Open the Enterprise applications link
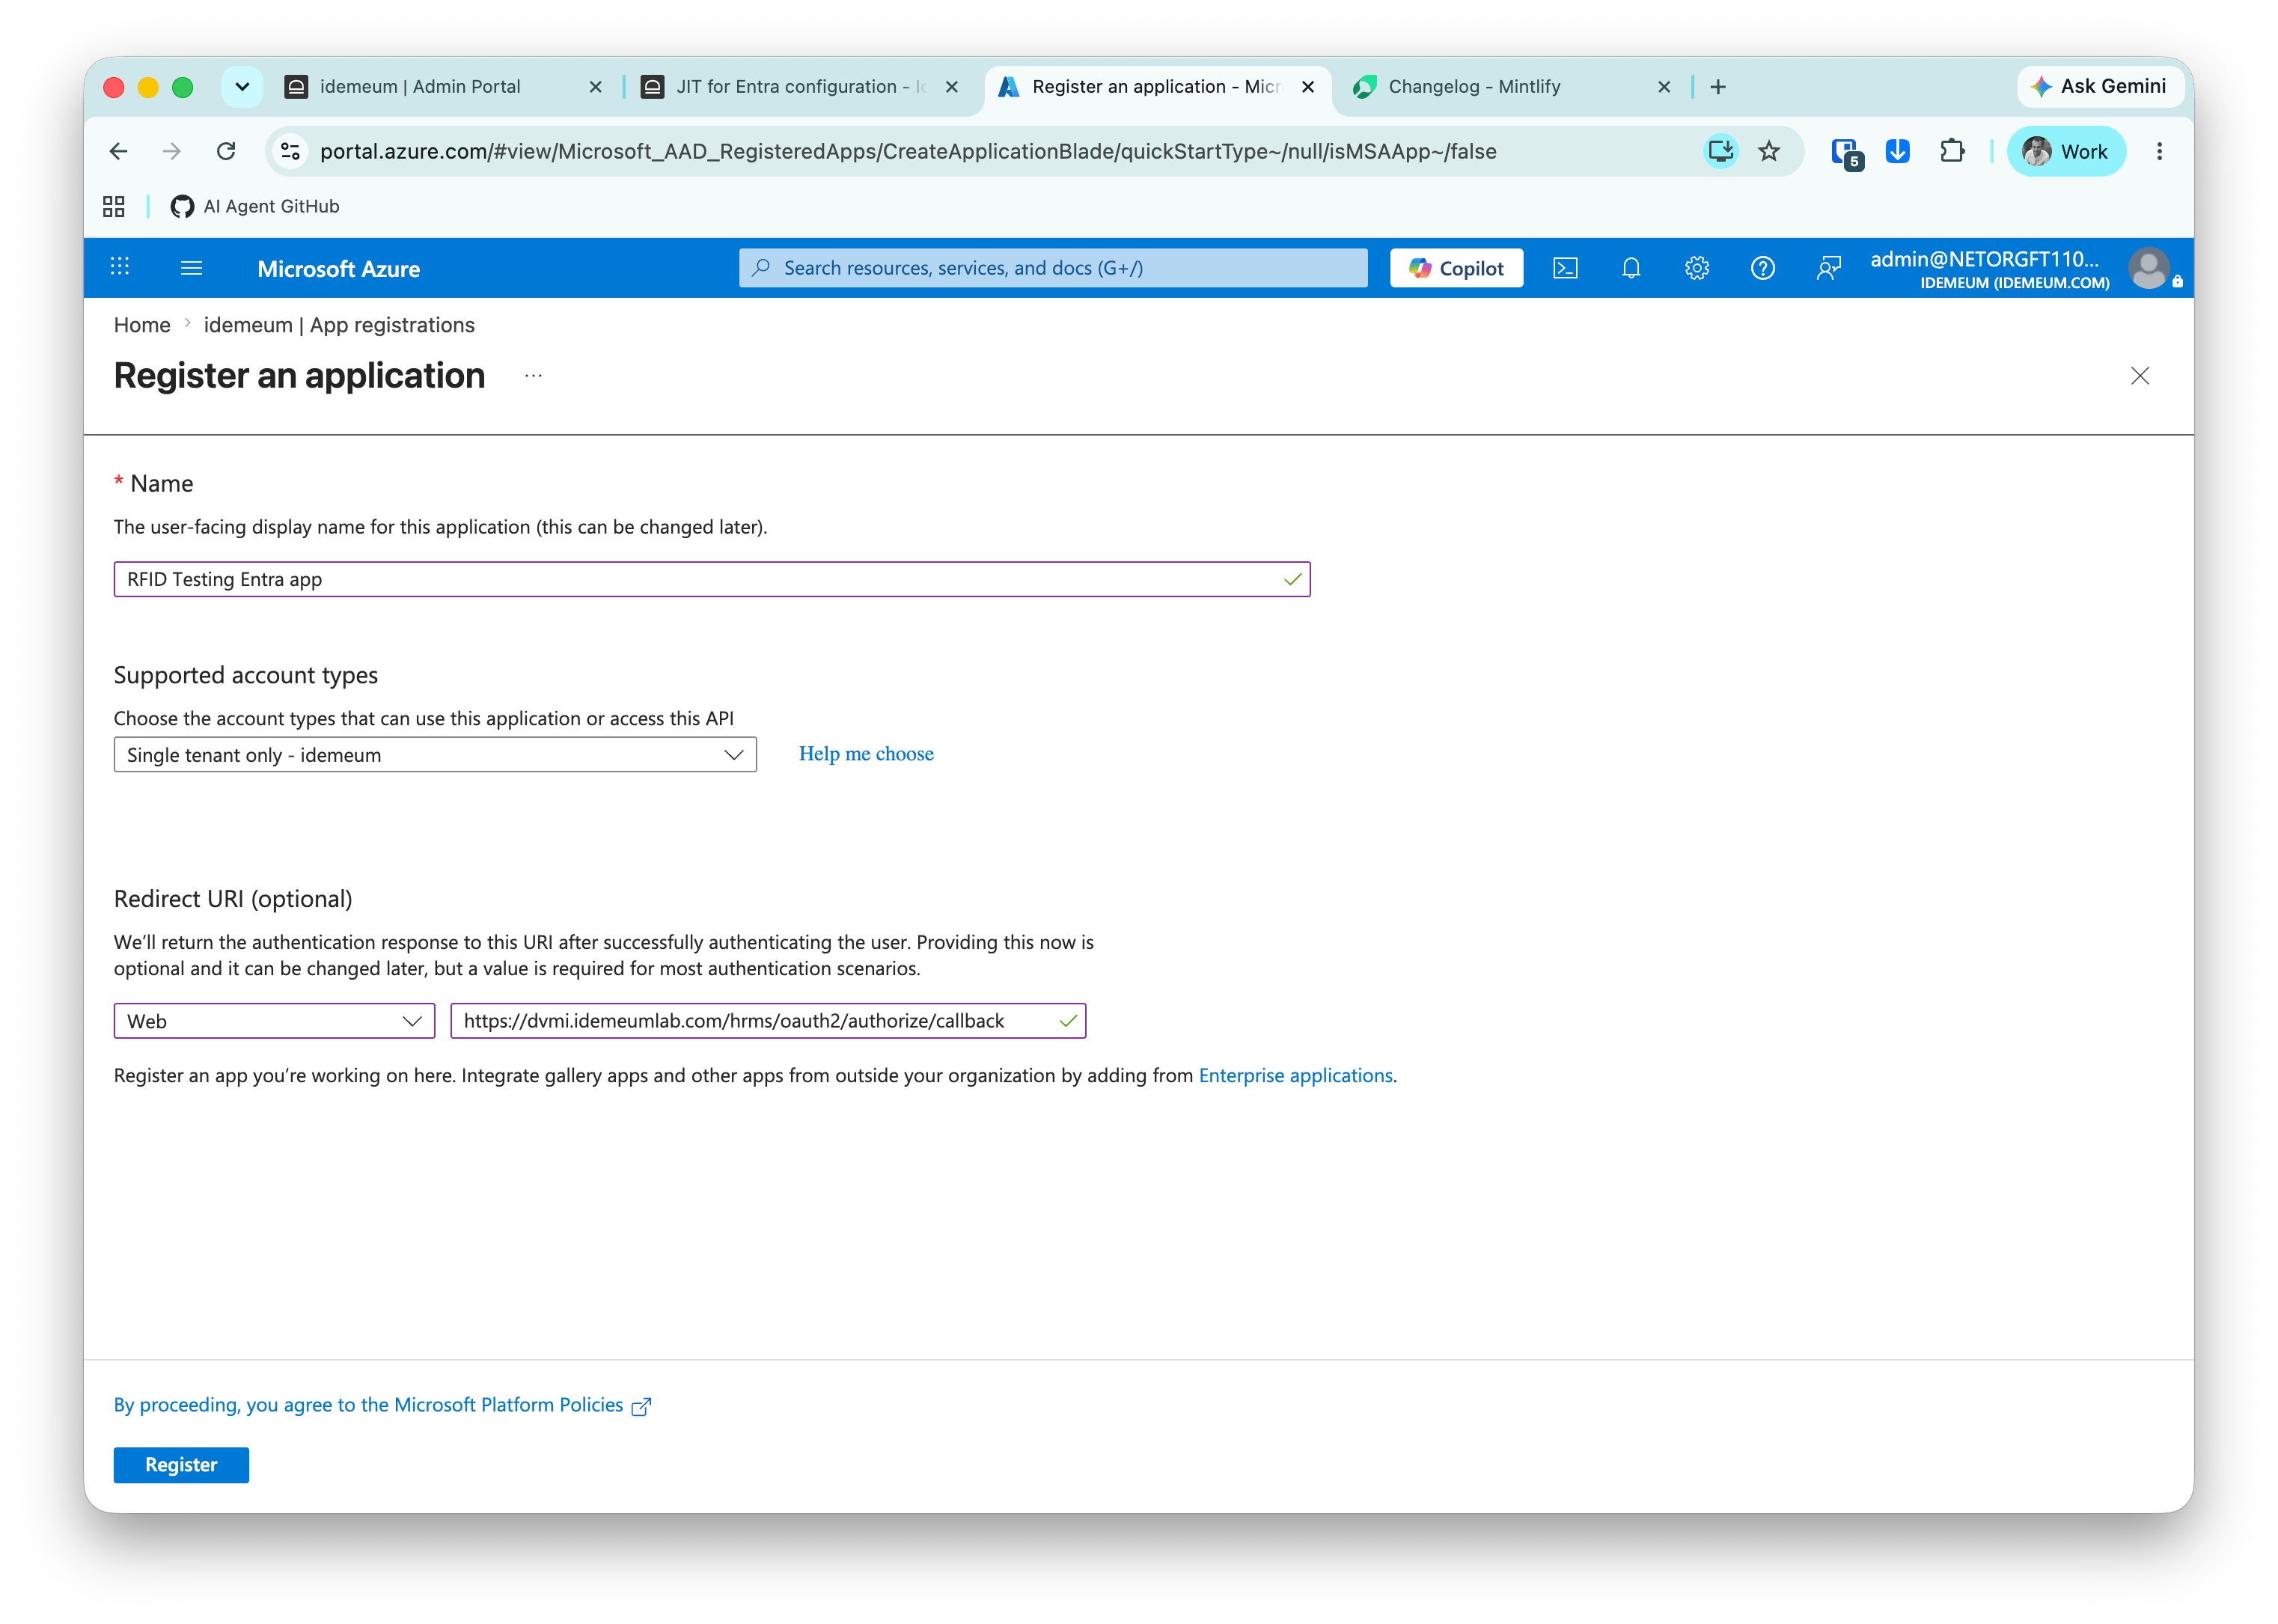The image size is (2278, 1624). coord(1295,1075)
